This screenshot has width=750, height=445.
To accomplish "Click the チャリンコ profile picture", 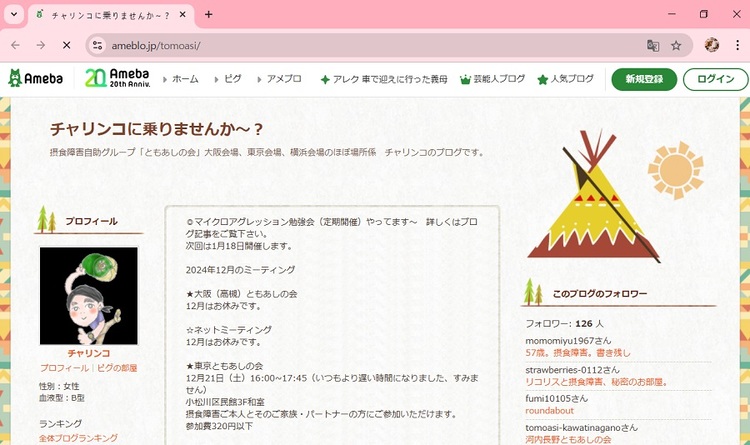I will (89, 296).
